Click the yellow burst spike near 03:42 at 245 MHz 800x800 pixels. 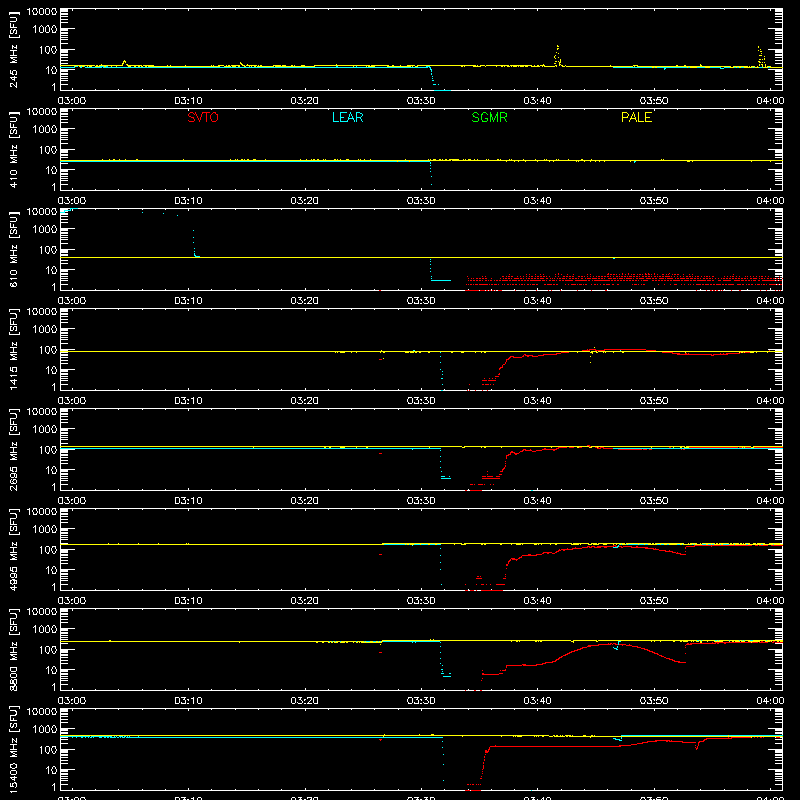coord(558,55)
